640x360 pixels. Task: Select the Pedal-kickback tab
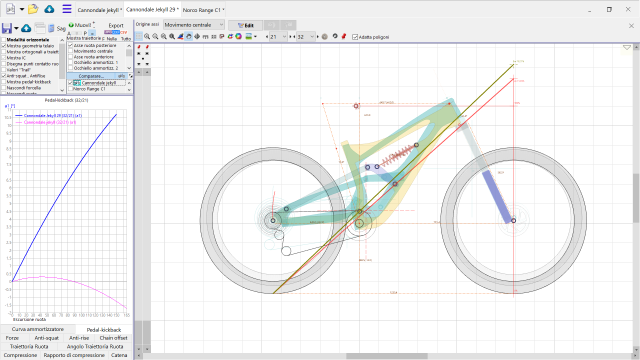(x=104, y=330)
